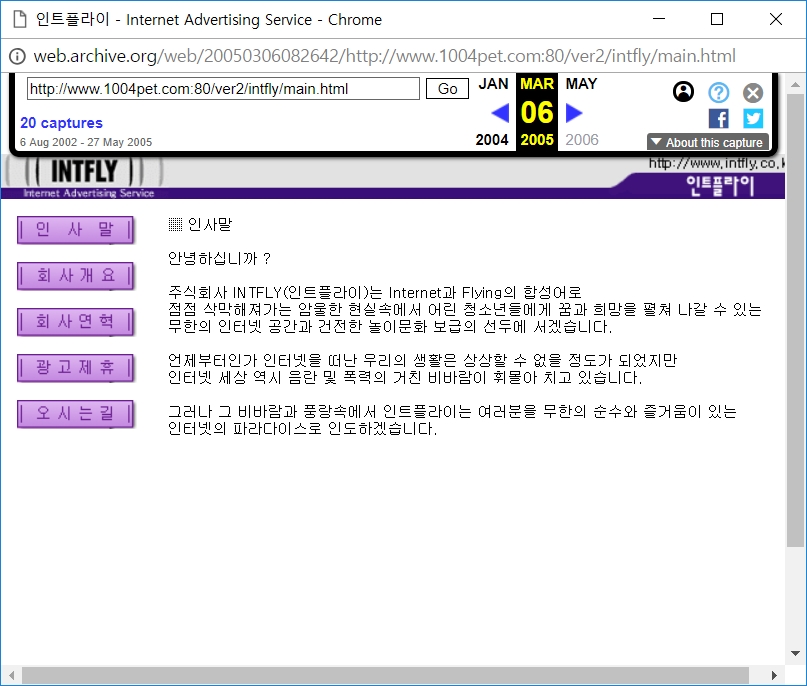Image resolution: width=807 pixels, height=686 pixels.
Task: Click the 안녕하십니까 greeting text
Action: (x=219, y=258)
